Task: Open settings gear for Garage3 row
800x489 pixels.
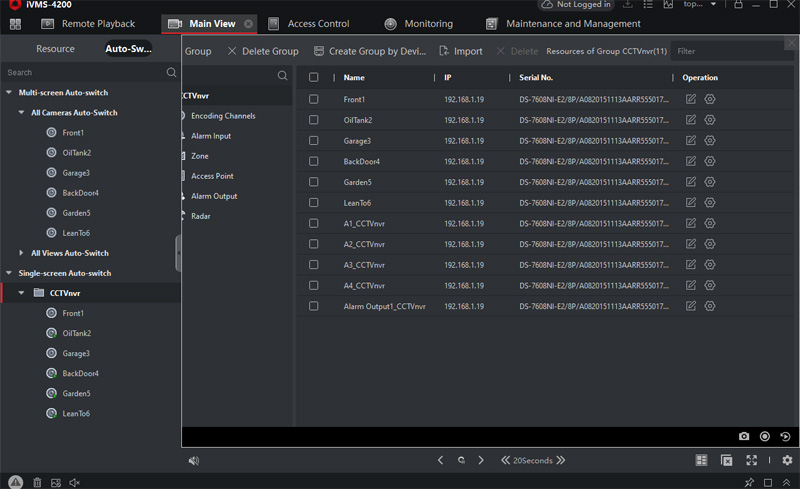Action: pos(710,141)
